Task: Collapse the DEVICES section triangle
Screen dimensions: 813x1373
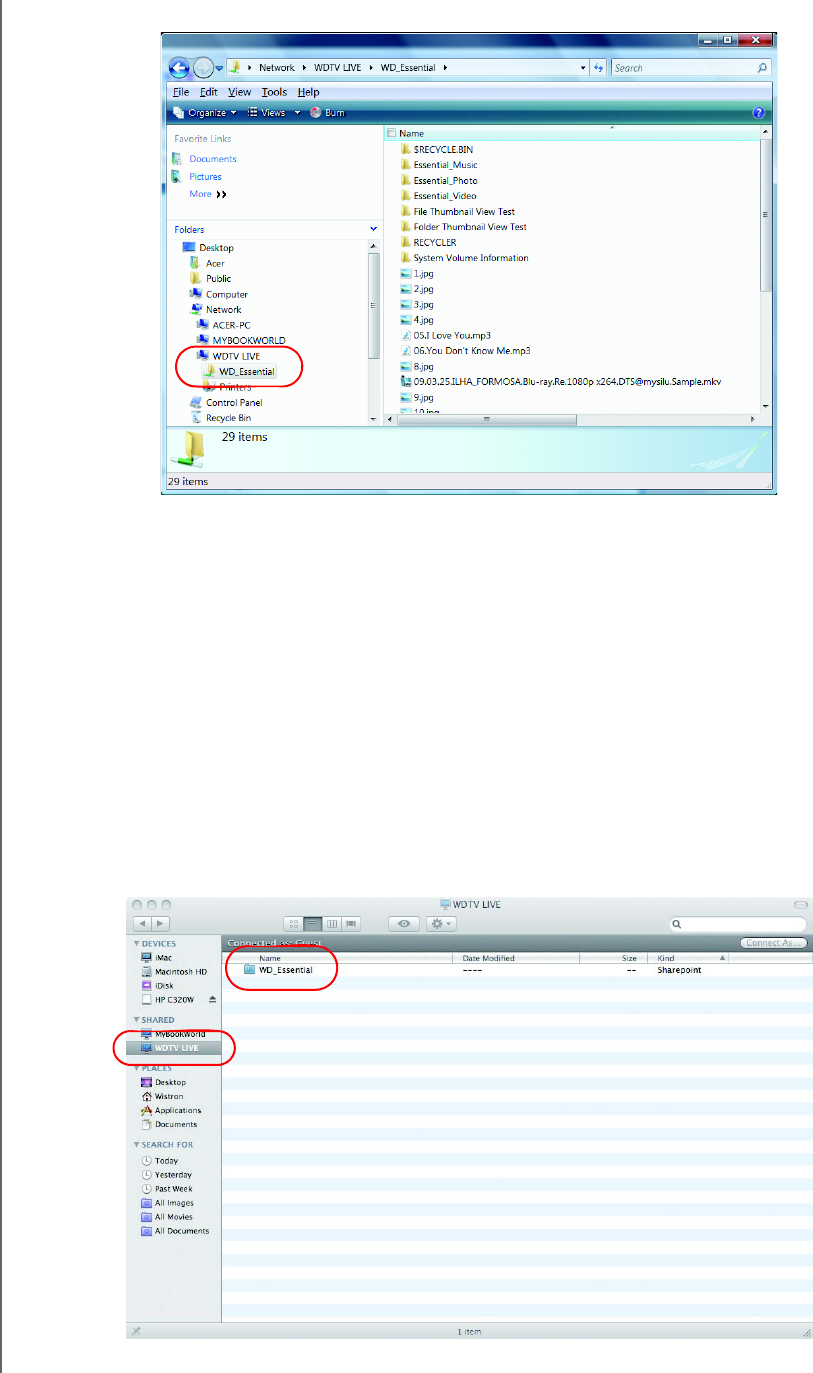Action: click(136, 944)
